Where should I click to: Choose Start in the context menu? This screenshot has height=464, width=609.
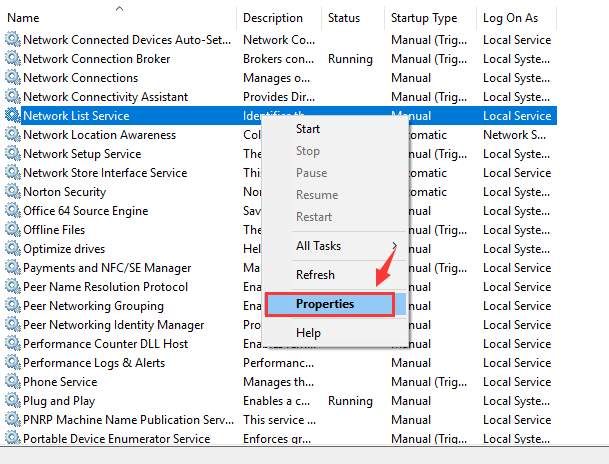[308, 129]
